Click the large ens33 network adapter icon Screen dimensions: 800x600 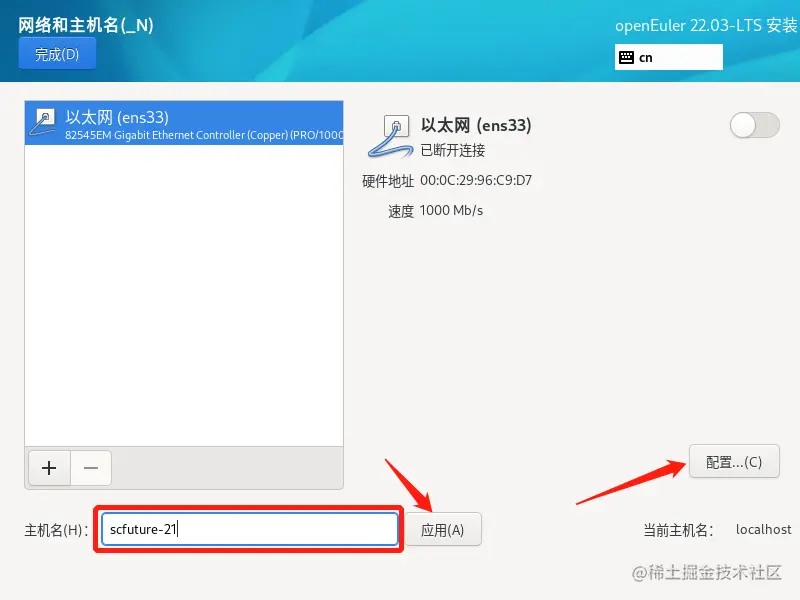click(390, 136)
